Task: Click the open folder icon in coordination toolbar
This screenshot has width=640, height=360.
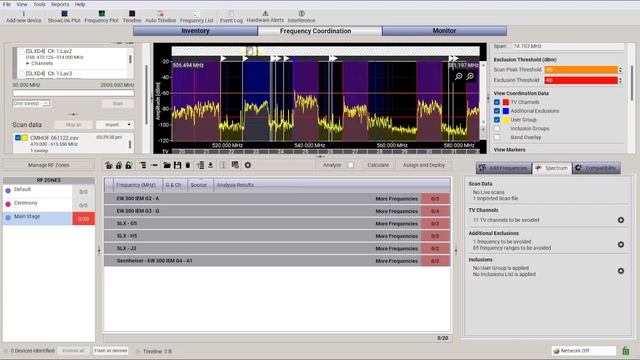Action: [x=167, y=165]
